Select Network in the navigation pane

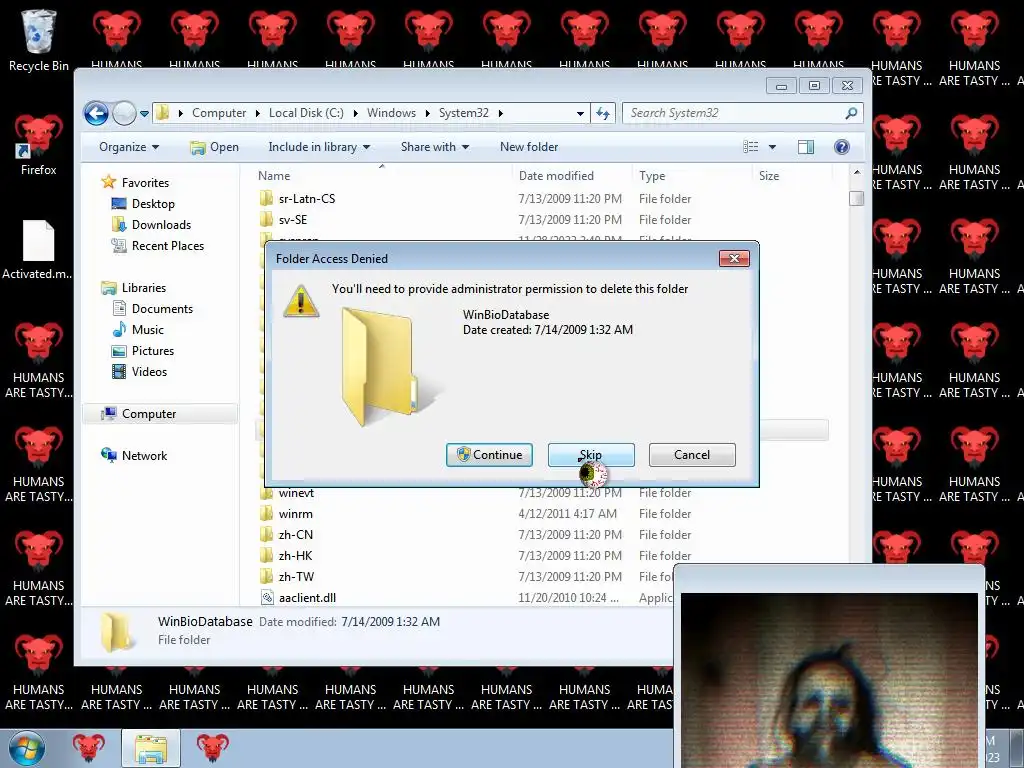[x=134, y=456]
